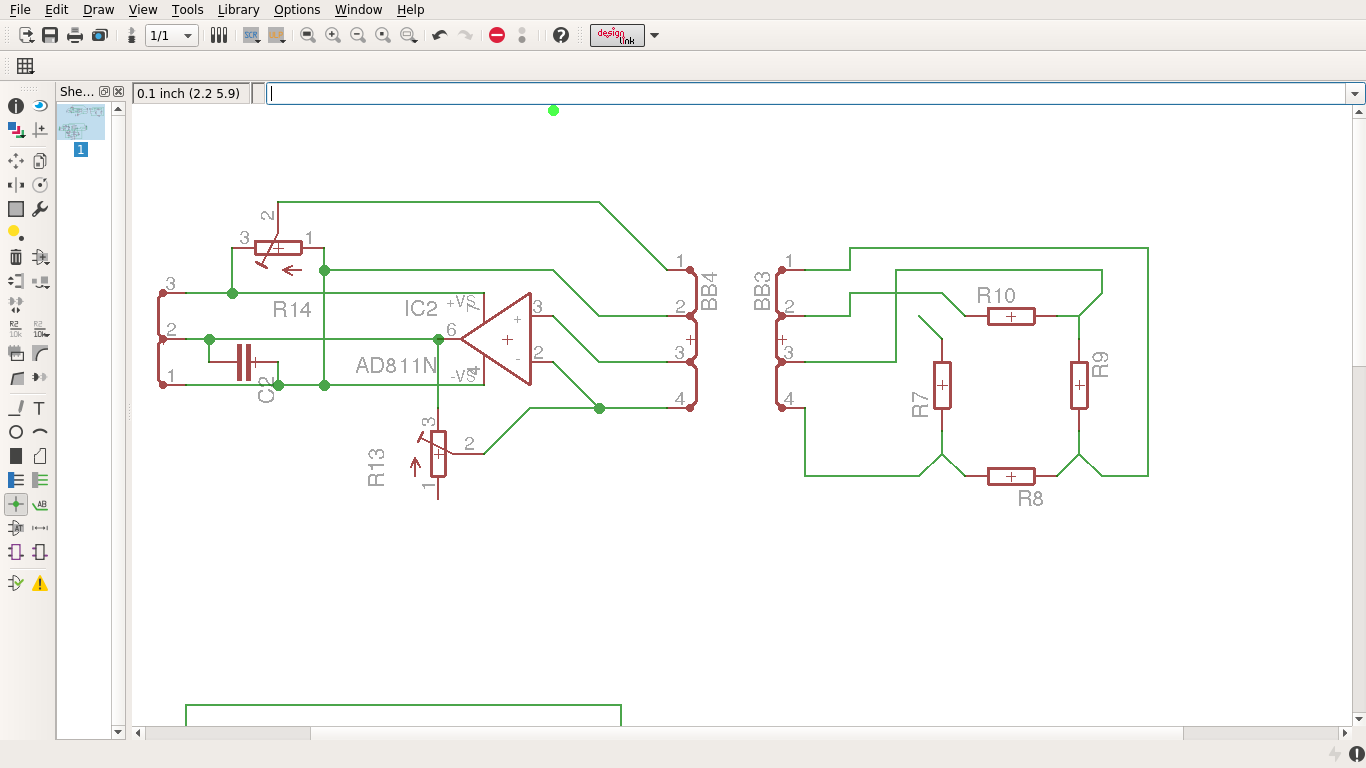
Task: Select the Move tool
Action: (16, 160)
